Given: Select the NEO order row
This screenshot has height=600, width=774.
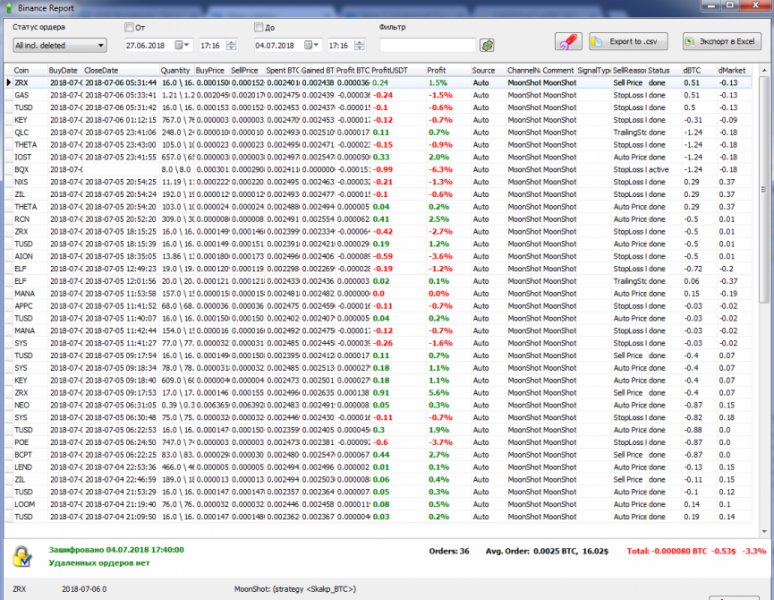Looking at the screenshot, I should pos(378,405).
